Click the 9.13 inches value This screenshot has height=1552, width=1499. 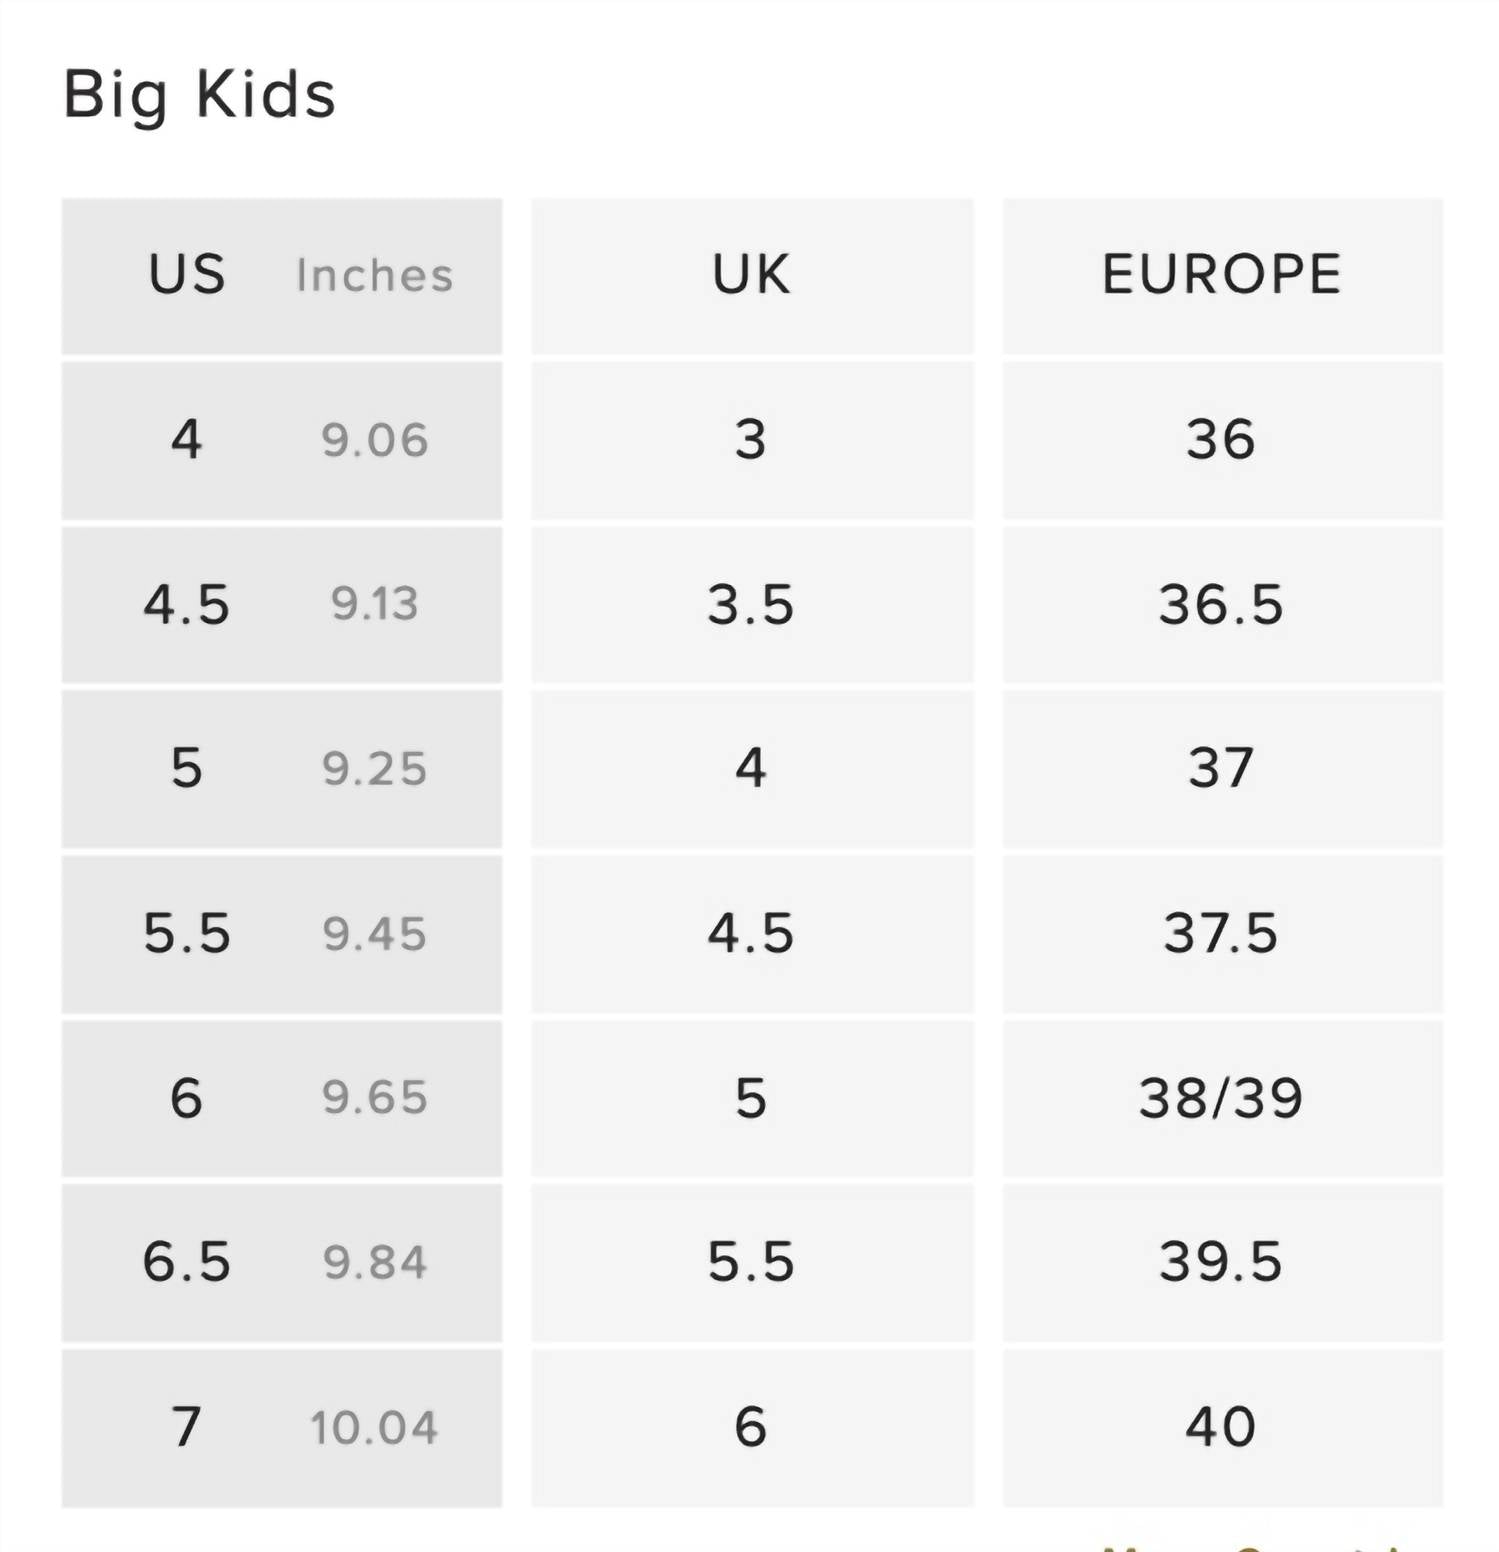[x=375, y=605]
